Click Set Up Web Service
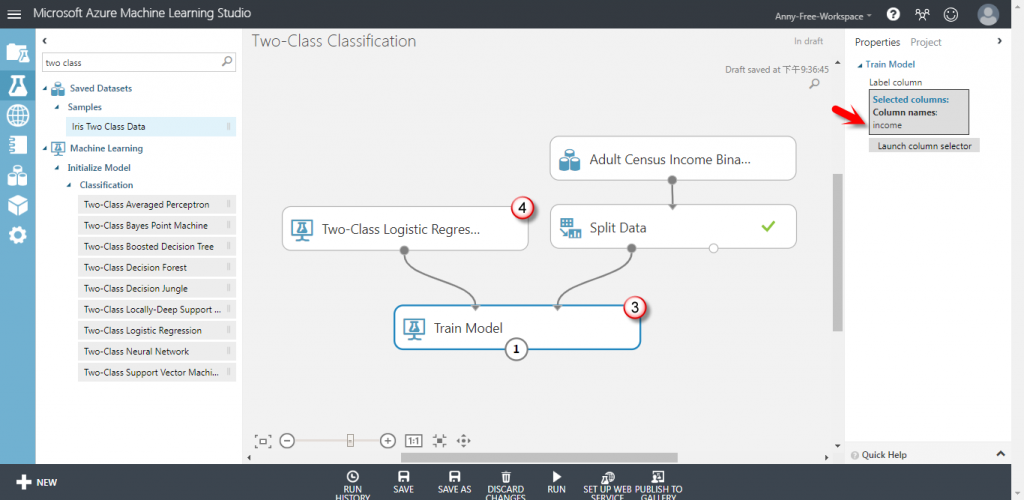Image resolution: width=1024 pixels, height=500 pixels. coord(608,484)
